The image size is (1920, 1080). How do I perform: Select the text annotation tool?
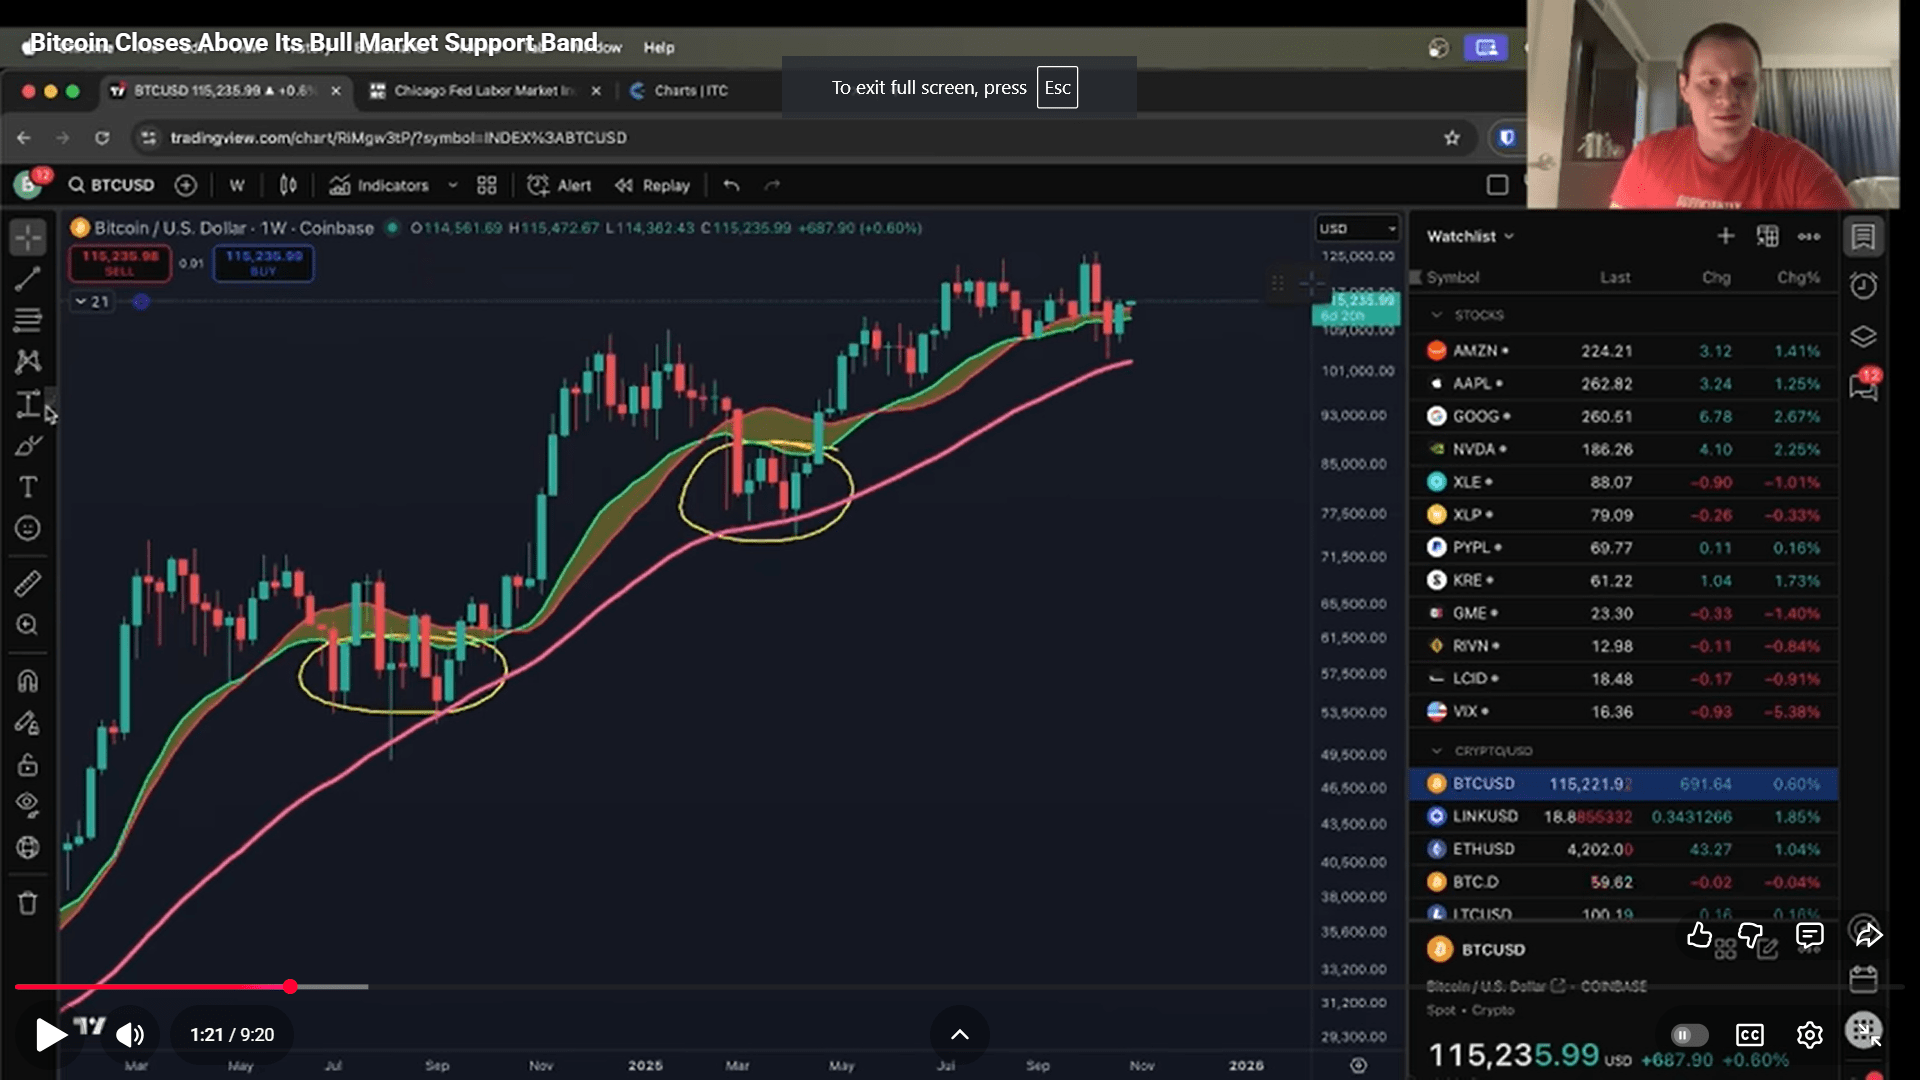(x=27, y=487)
